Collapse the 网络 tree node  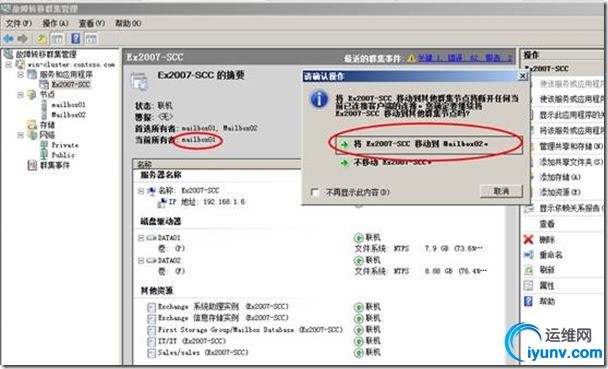[21, 135]
